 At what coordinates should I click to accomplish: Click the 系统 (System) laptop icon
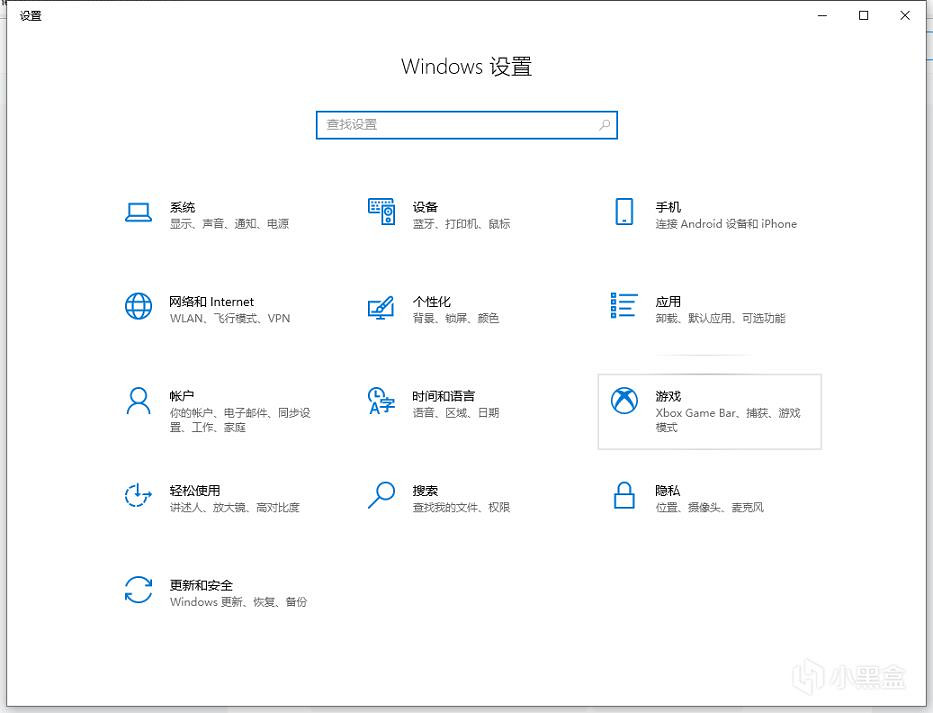click(138, 212)
